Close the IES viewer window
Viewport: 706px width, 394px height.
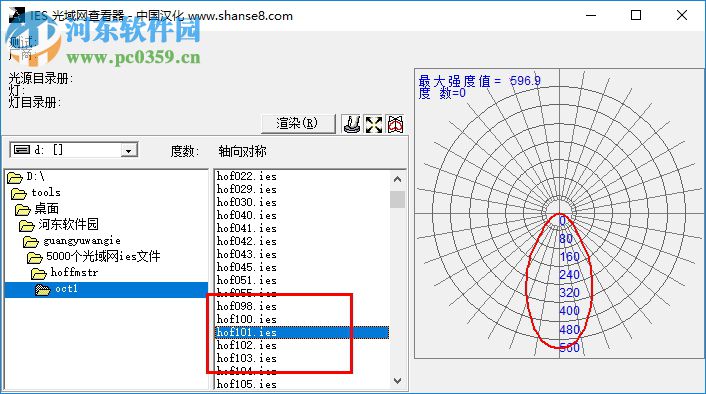(682, 15)
